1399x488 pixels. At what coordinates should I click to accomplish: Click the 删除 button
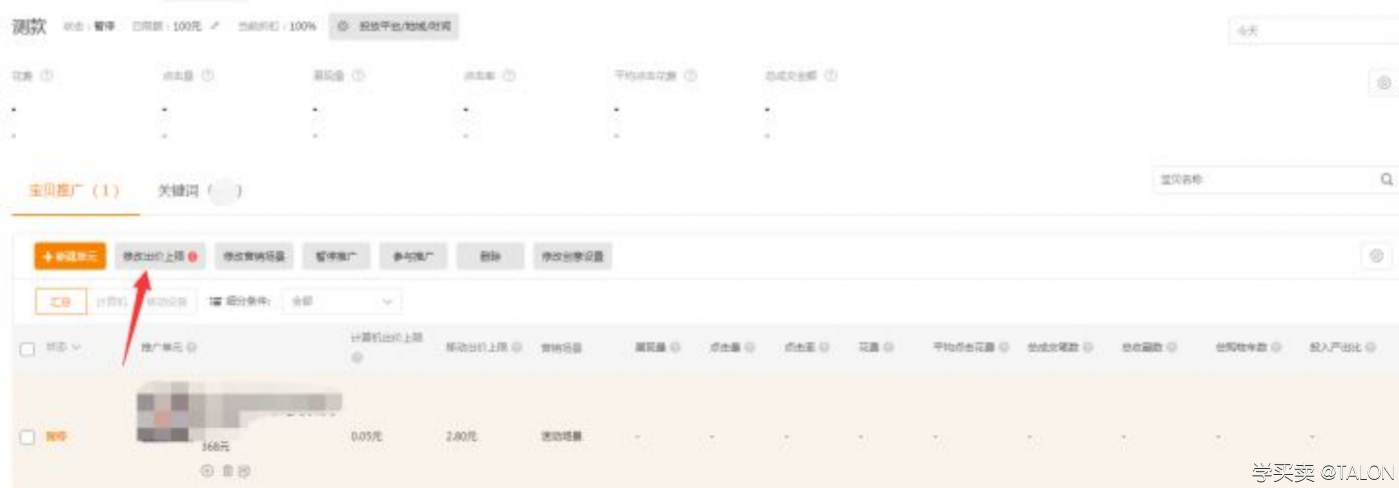click(490, 257)
